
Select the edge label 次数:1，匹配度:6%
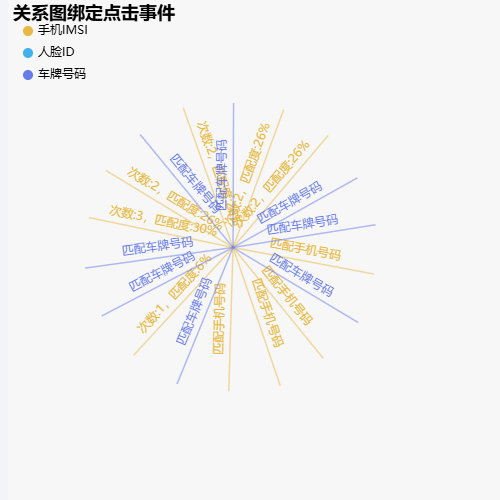(174, 293)
